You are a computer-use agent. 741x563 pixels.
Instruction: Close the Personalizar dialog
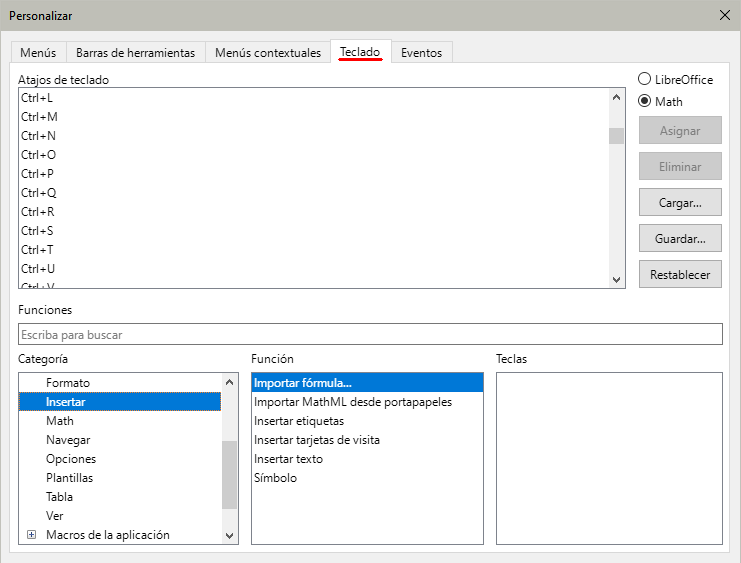(x=724, y=15)
